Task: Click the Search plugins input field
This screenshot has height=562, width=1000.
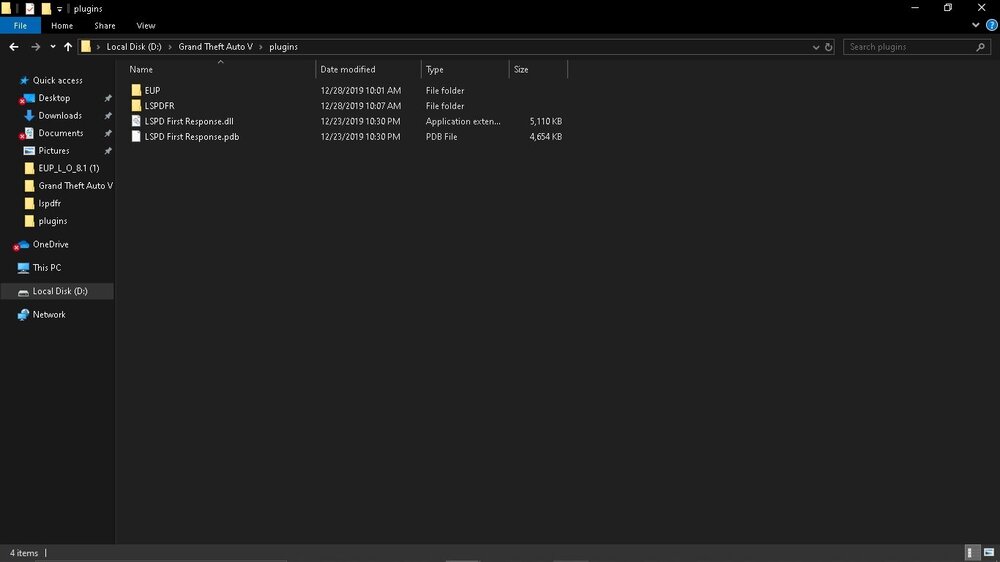Action: (x=911, y=47)
